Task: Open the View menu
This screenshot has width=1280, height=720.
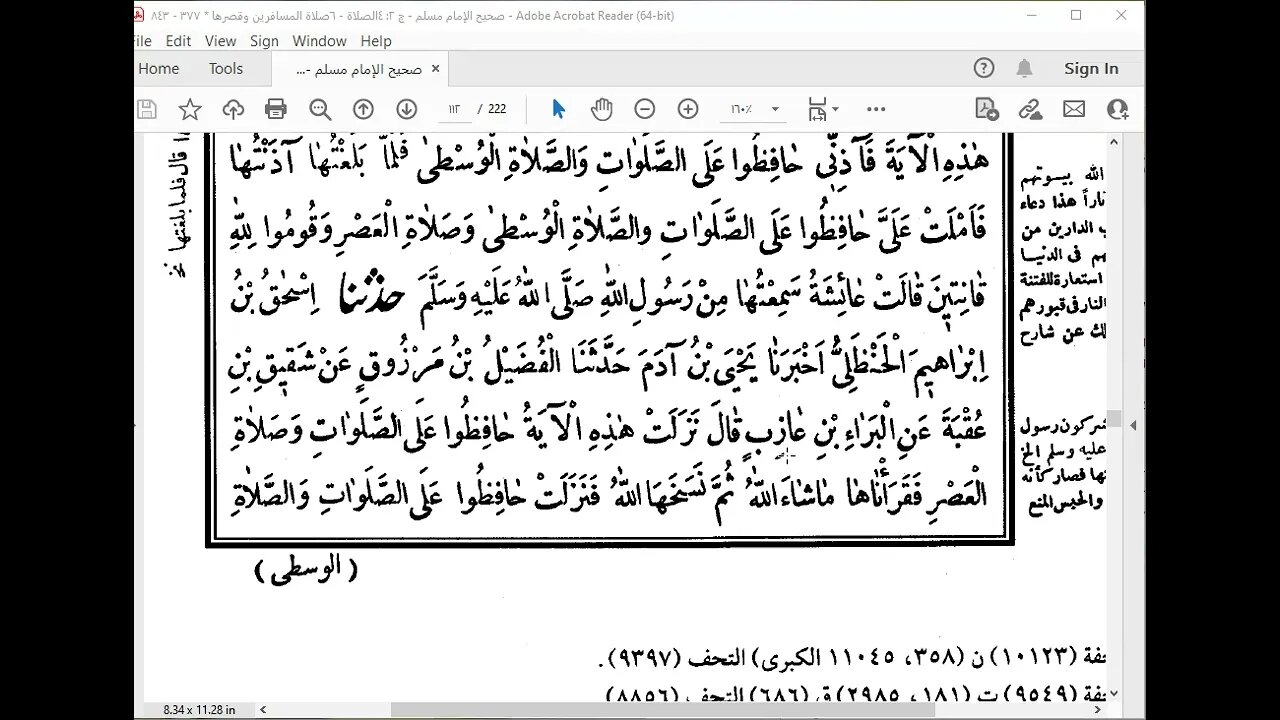Action: [220, 41]
